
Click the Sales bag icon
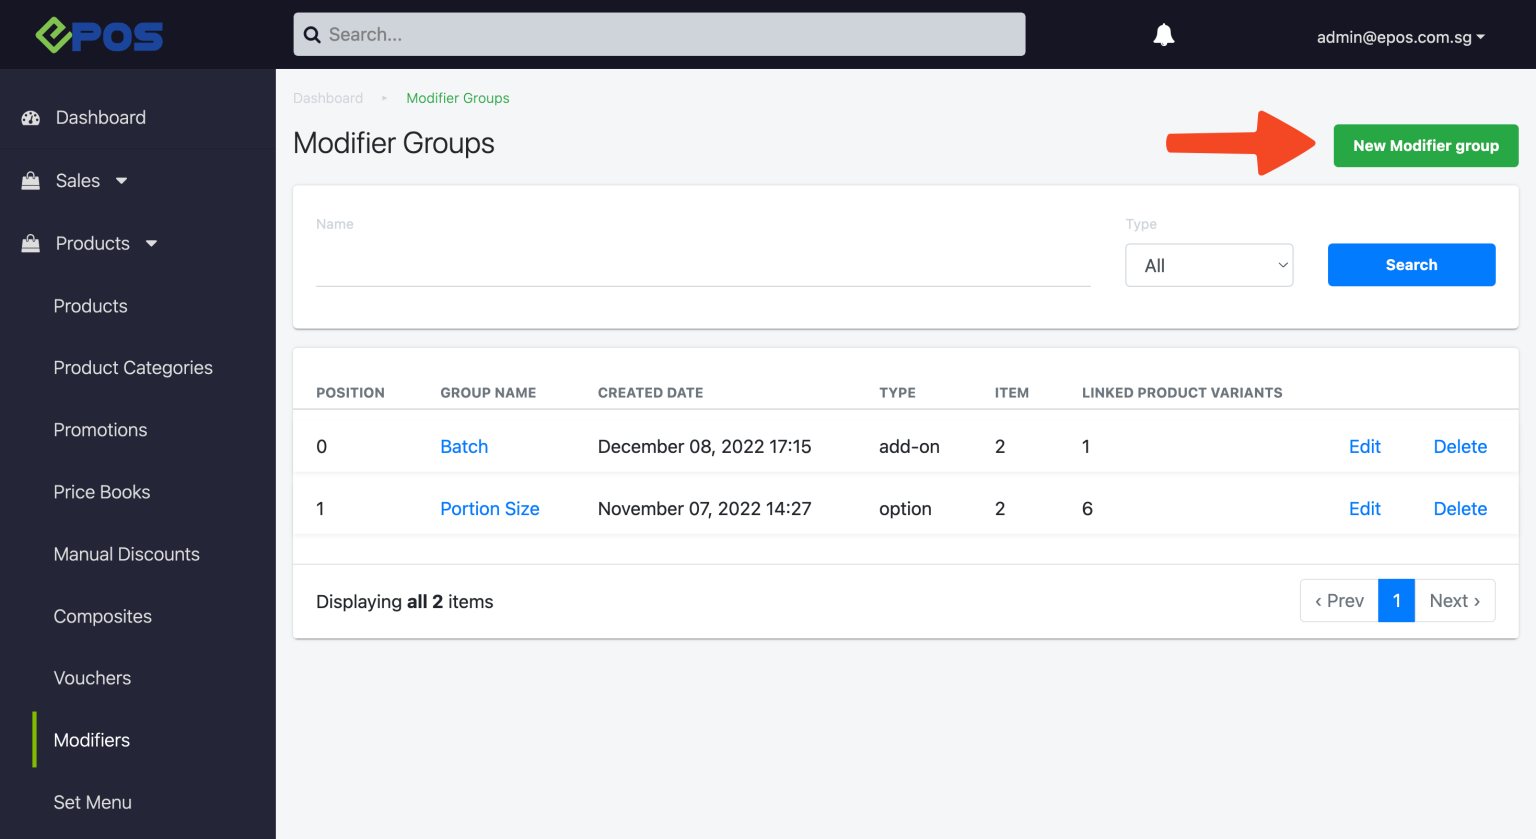[31, 181]
